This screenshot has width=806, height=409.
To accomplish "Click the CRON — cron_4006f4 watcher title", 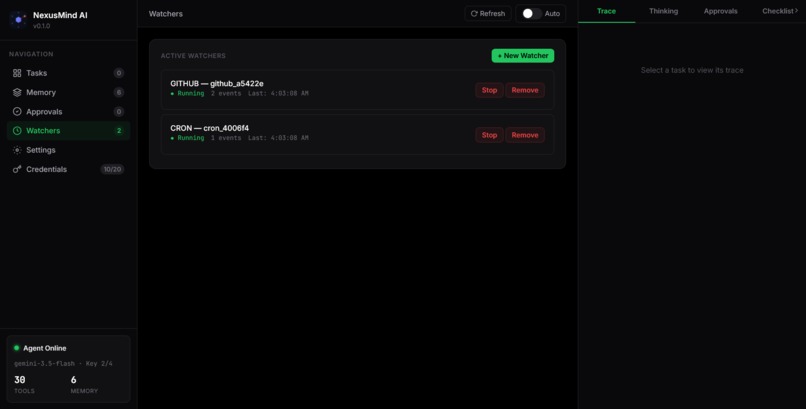I will click(x=210, y=128).
